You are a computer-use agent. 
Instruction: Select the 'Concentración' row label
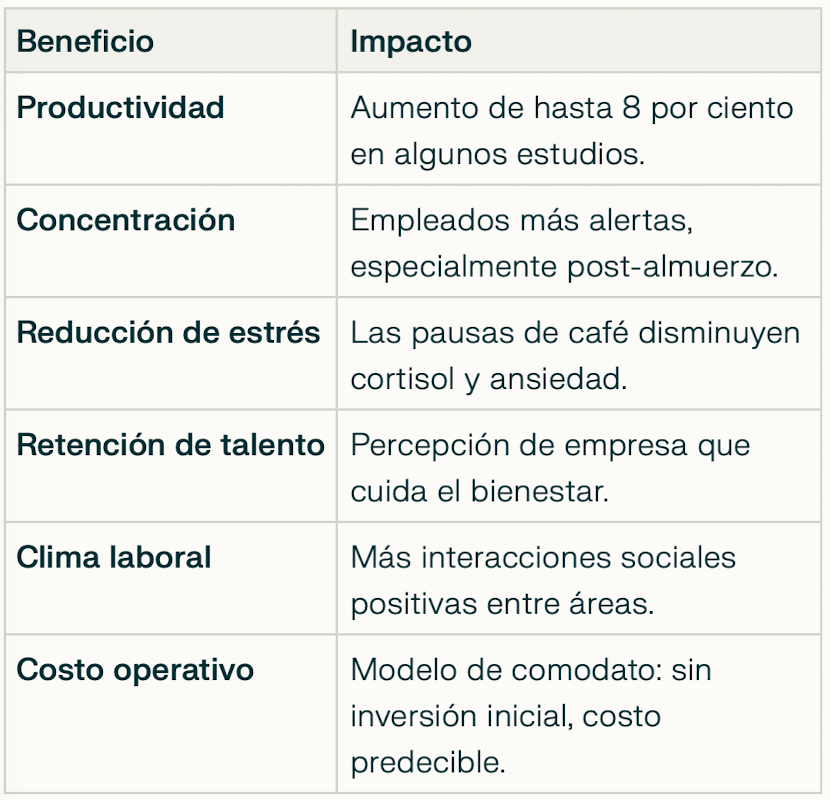point(126,221)
